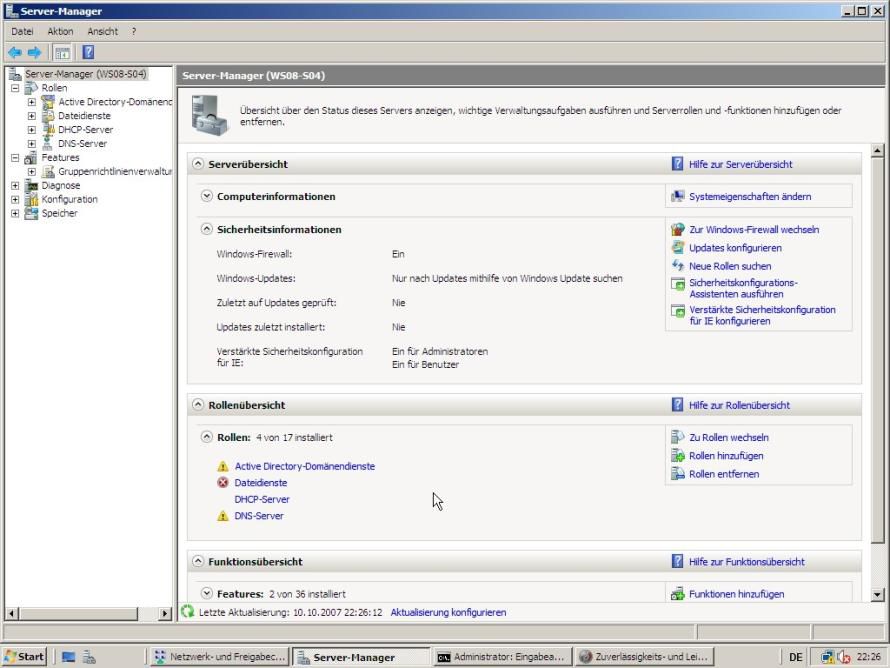The height and width of the screenshot is (668, 890).
Task: Click the Updates konfigurieren icon
Action: pos(678,247)
